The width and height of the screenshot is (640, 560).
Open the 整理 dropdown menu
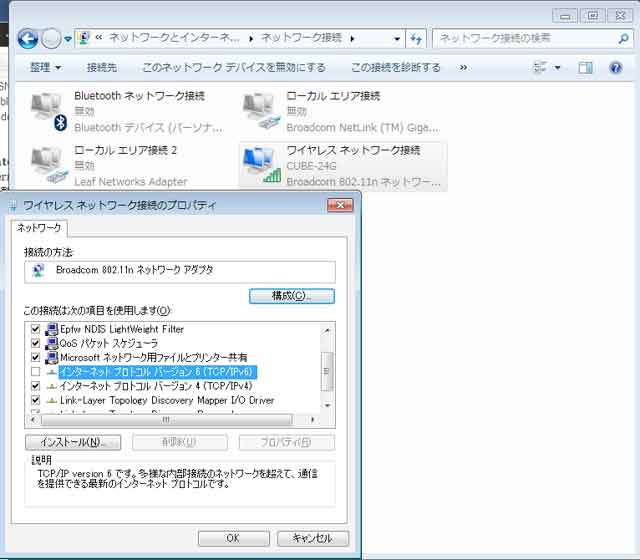45,68
